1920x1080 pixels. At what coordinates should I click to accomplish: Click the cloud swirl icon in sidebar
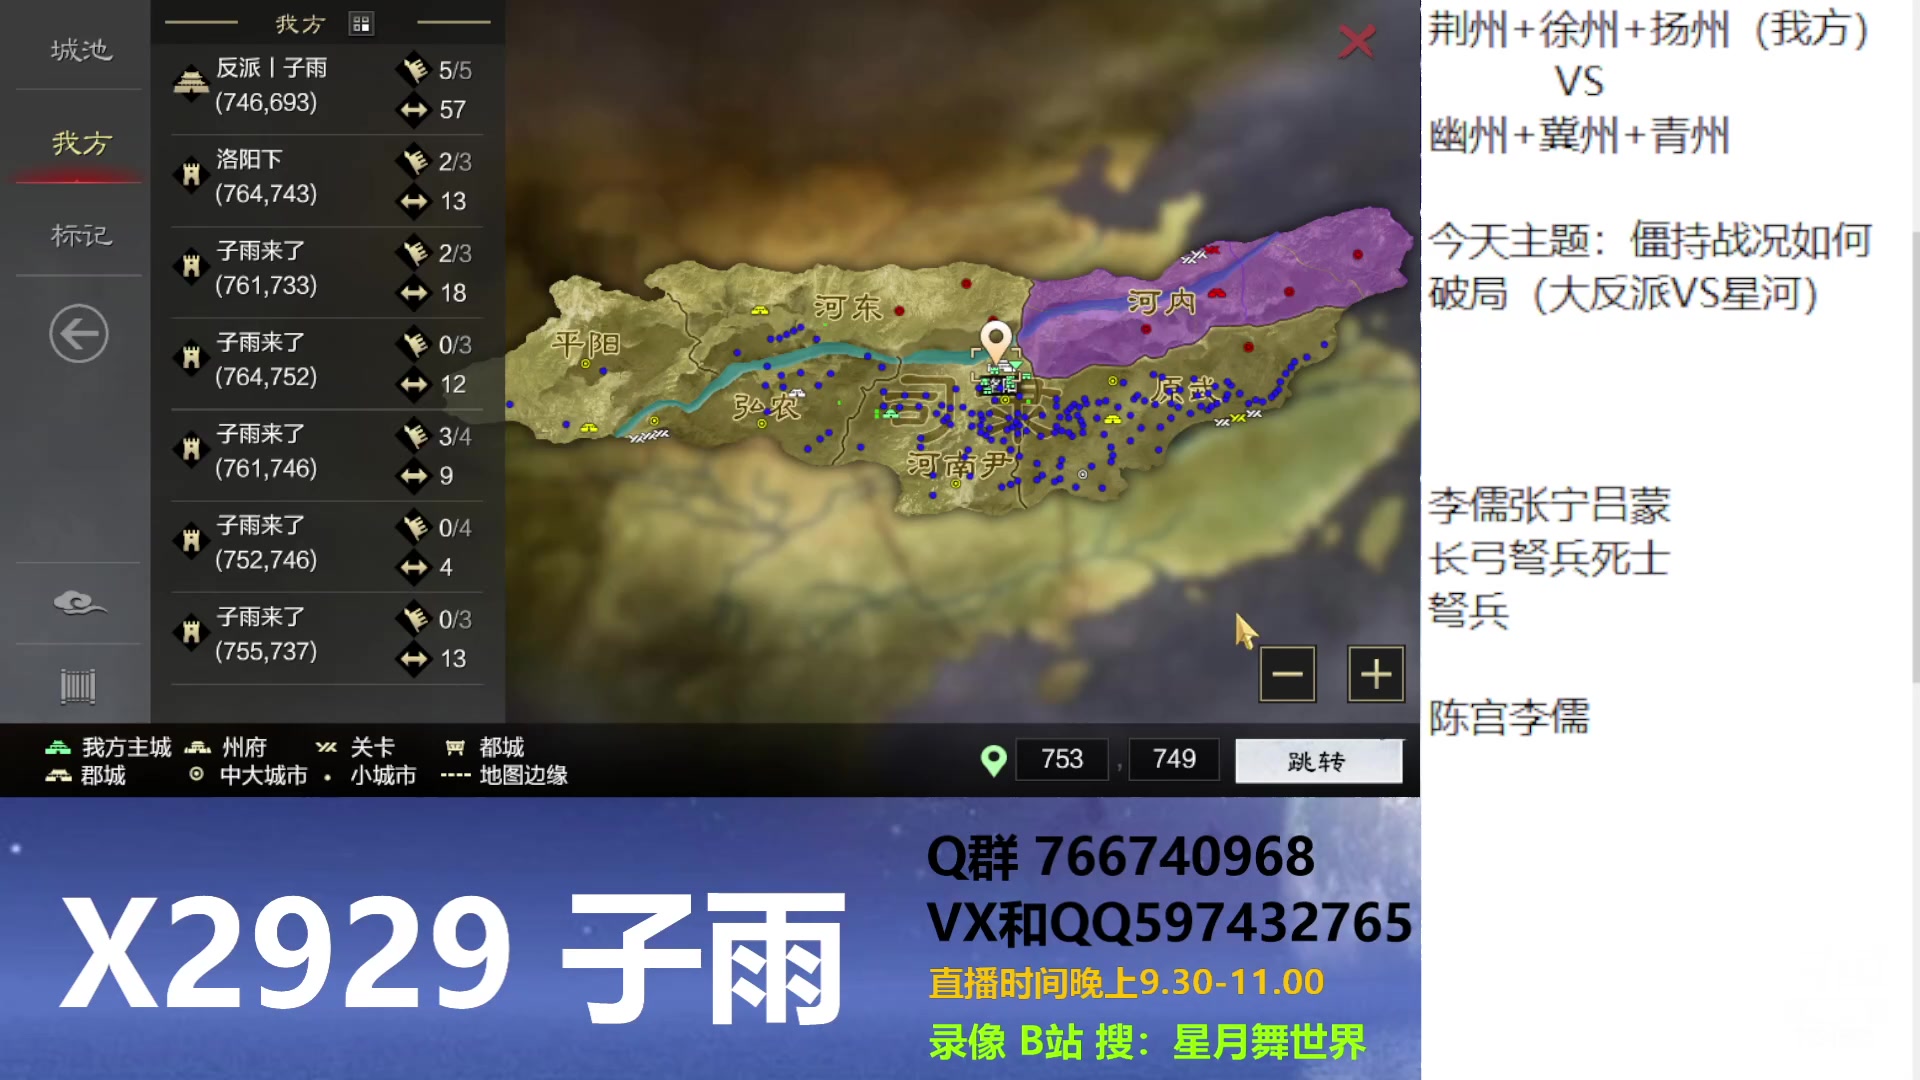[x=79, y=603]
